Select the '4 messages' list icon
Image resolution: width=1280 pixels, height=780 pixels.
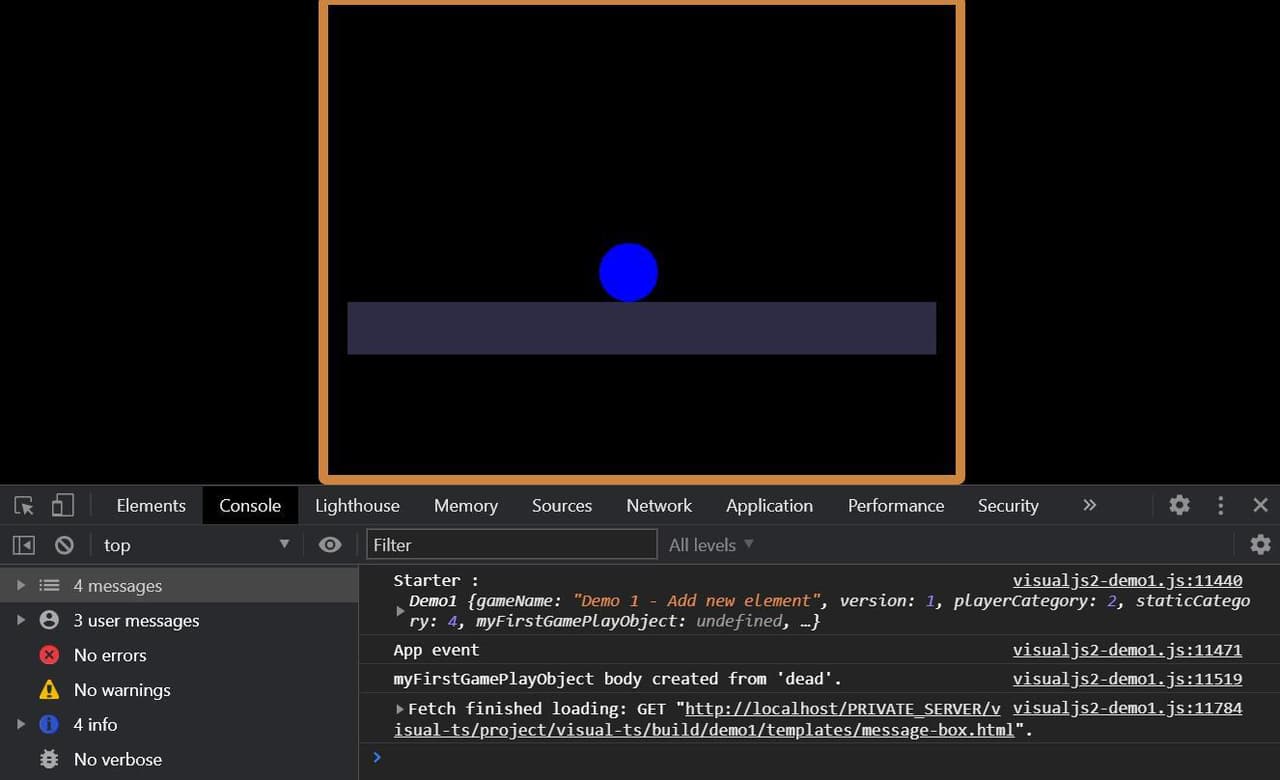point(49,586)
